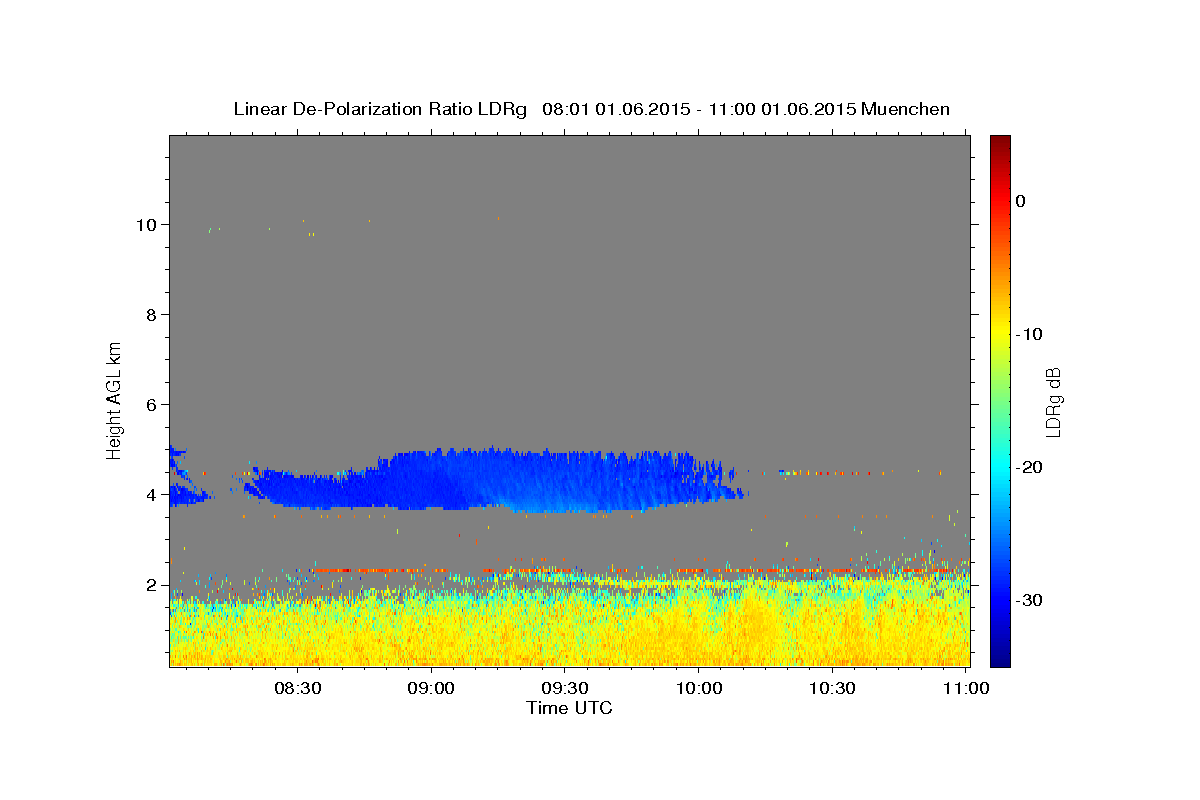The image size is (1200, 800).
Task: Click the plot title "Linear De-Polarization Ratio LDRg"
Action: coord(380,109)
